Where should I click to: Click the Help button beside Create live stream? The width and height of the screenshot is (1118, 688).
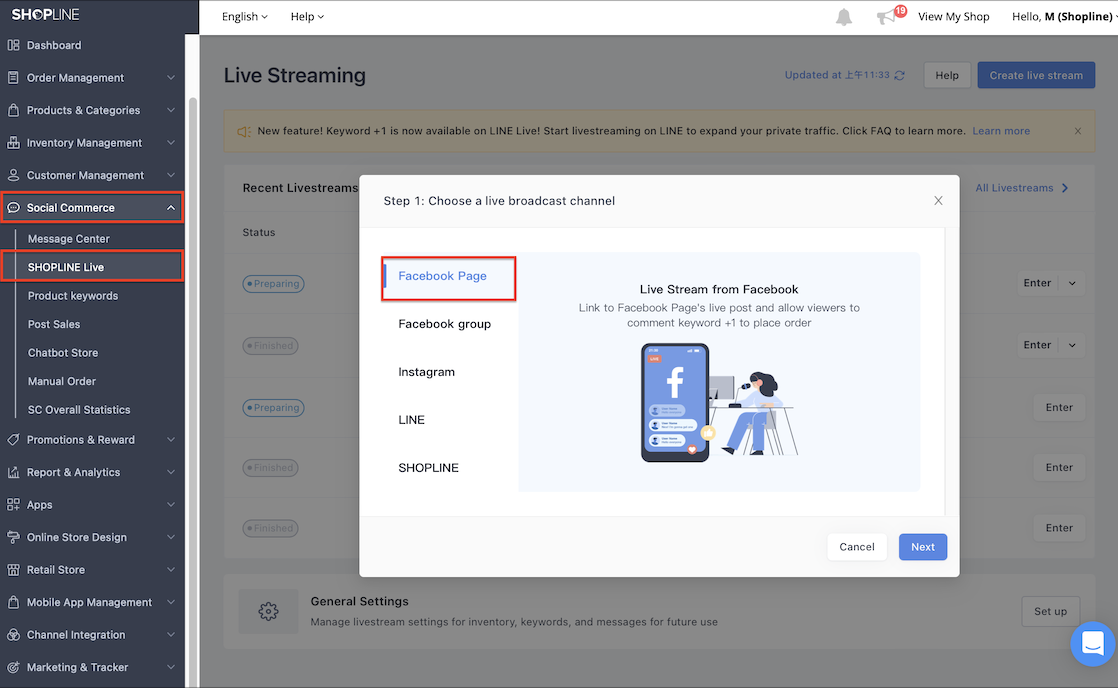click(947, 76)
